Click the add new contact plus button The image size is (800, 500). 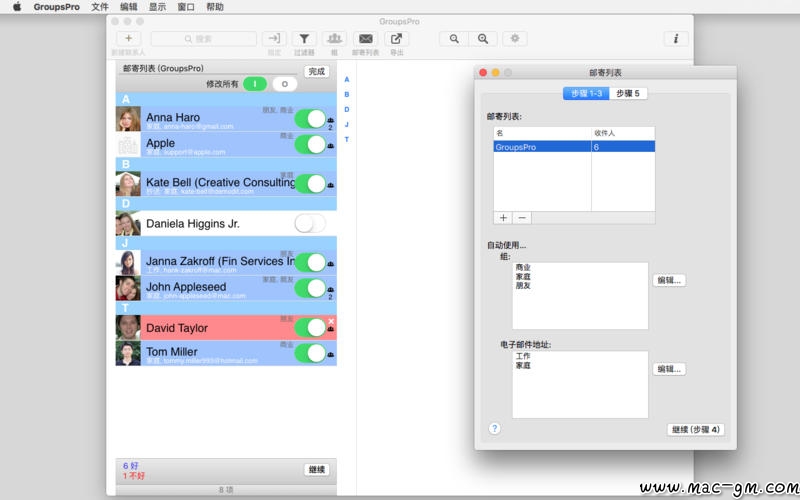(129, 38)
